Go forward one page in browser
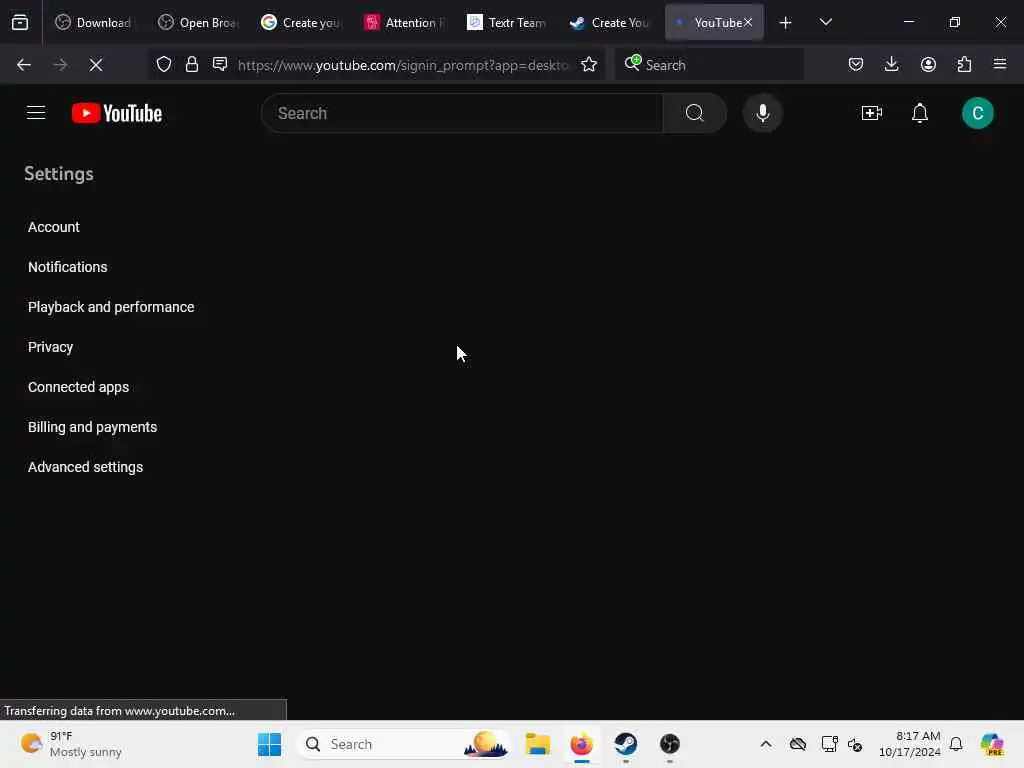The width and height of the screenshot is (1024, 768). coord(60,65)
